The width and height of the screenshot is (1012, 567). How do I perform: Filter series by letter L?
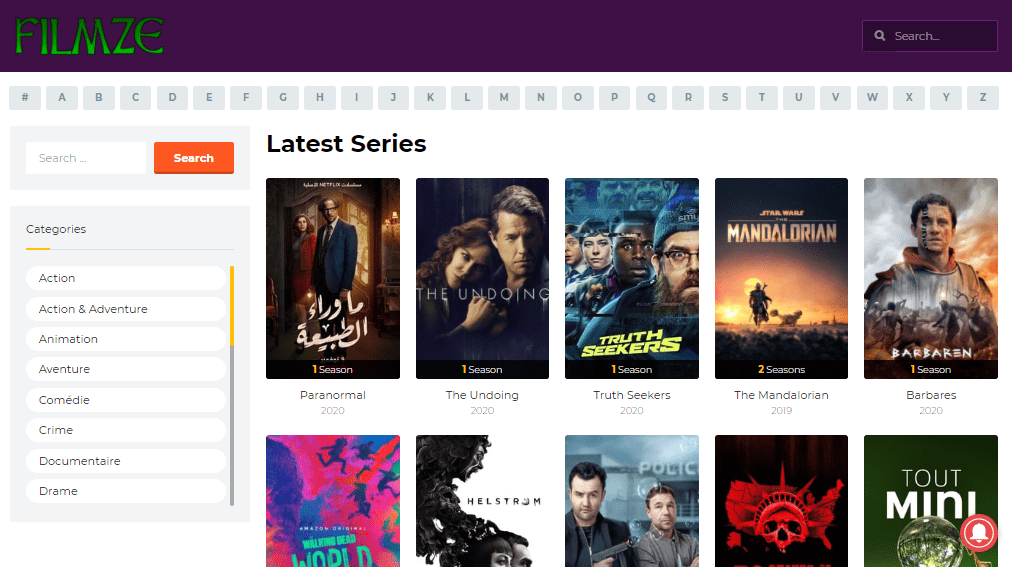(467, 97)
